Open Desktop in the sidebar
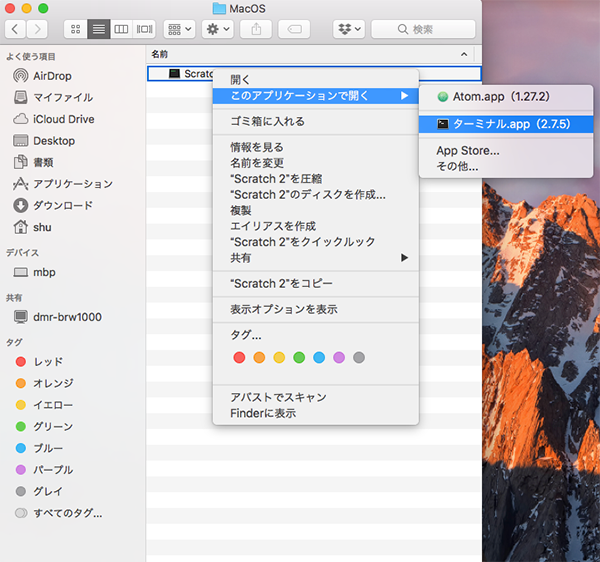This screenshot has width=600, height=562. tap(44, 141)
